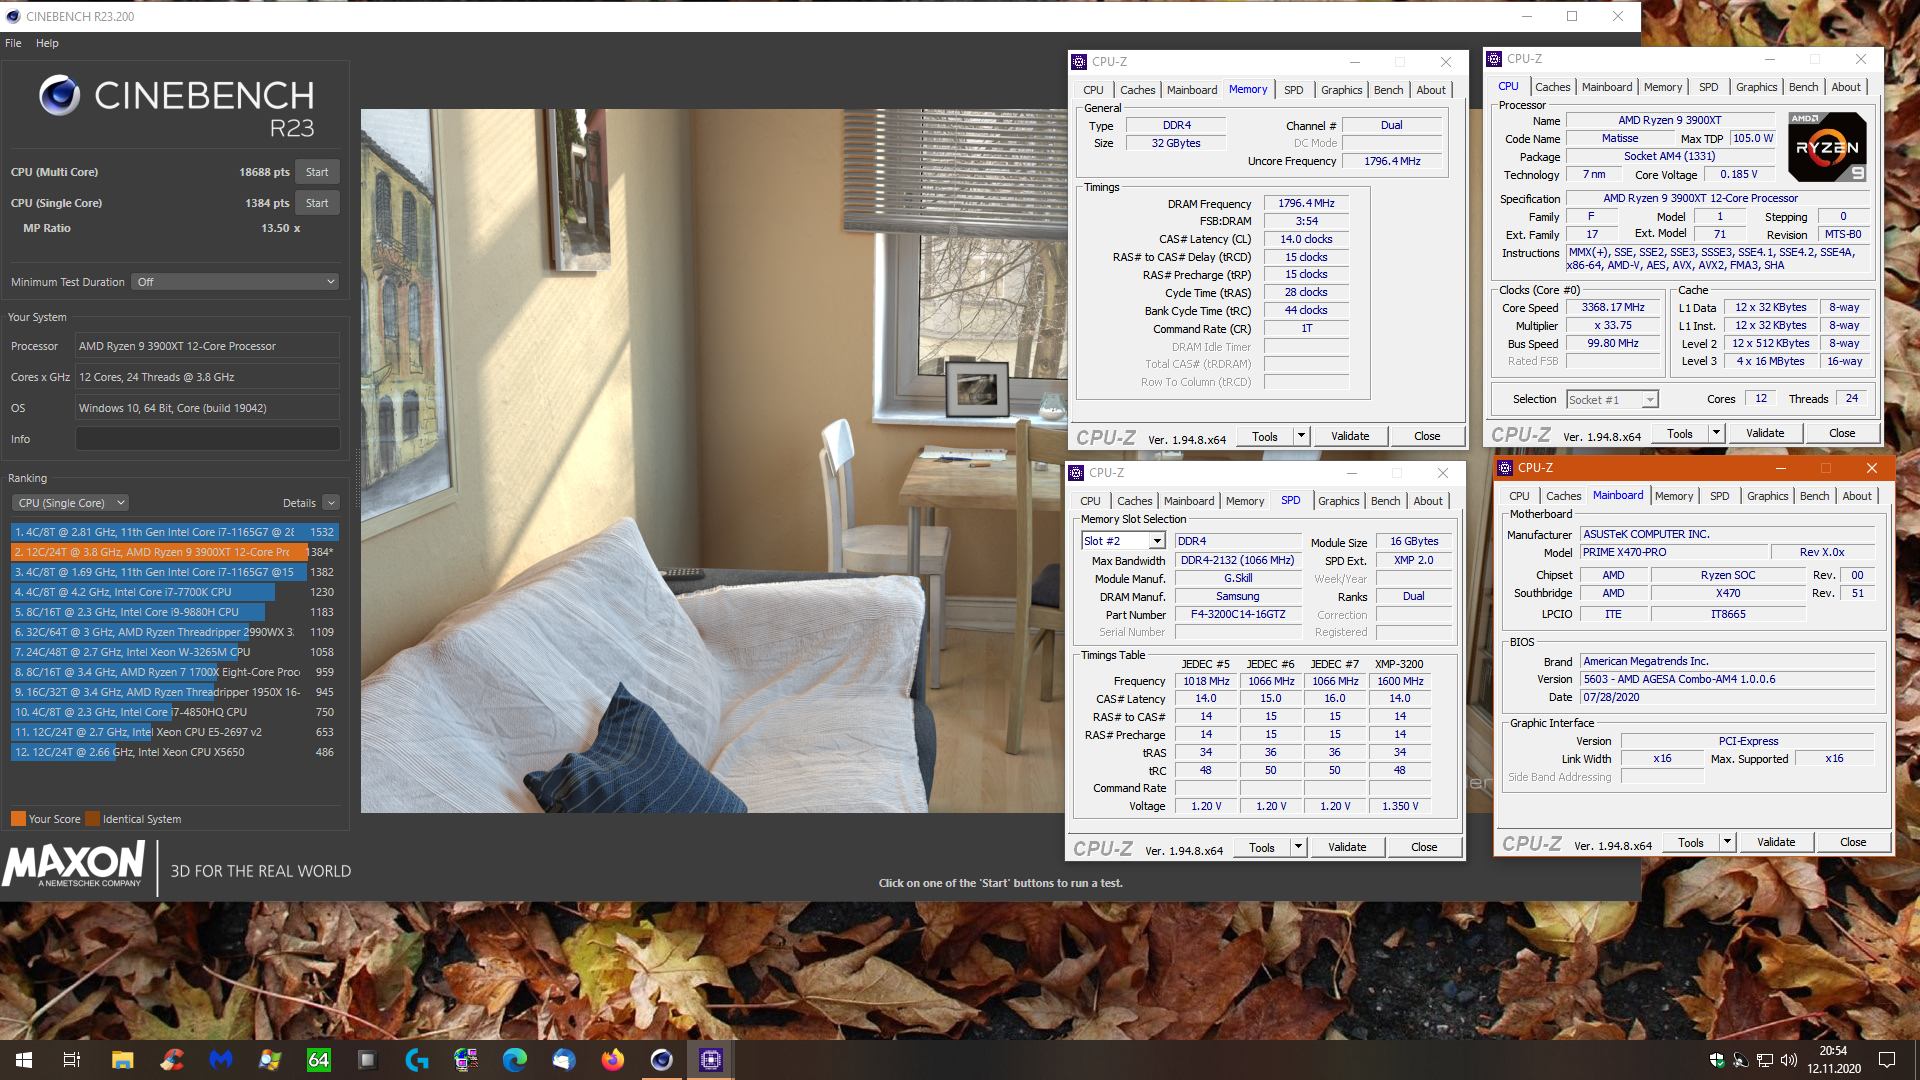Open Bench tab in Mainboard CPU-Z window
This screenshot has height=1080, width=1920.
1814,496
